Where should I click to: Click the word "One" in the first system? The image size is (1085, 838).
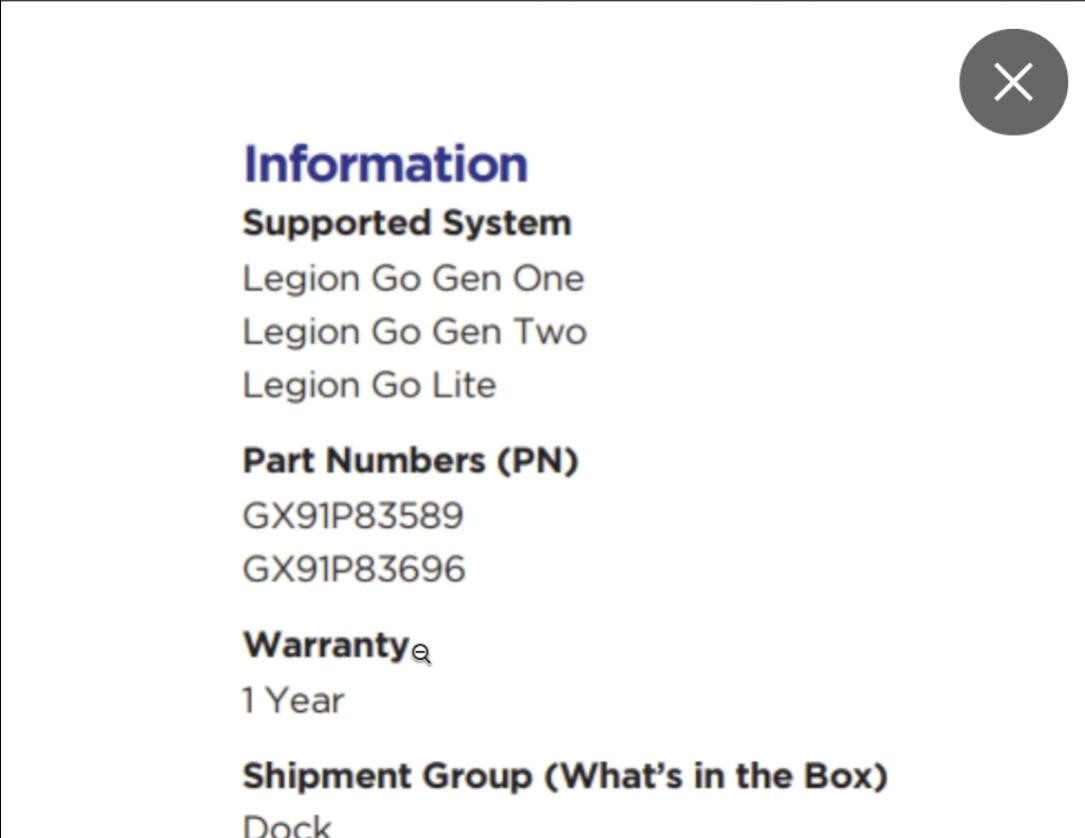click(548, 278)
